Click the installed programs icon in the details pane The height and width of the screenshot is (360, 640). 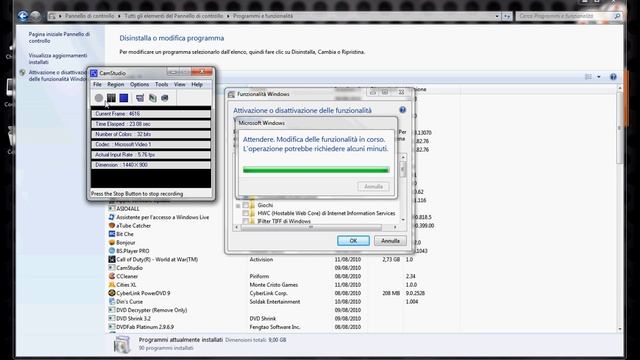tap(122, 344)
